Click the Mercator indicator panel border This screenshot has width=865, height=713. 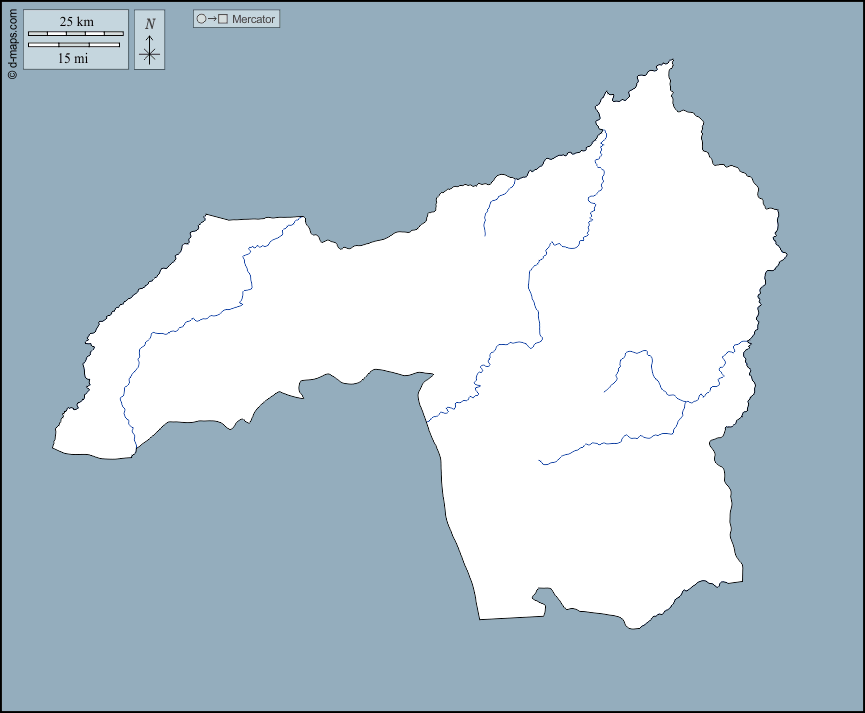pyautogui.click(x=236, y=11)
